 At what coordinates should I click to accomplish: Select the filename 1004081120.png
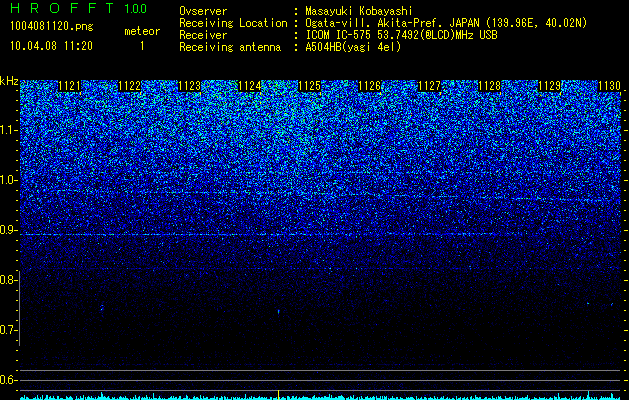[52, 27]
